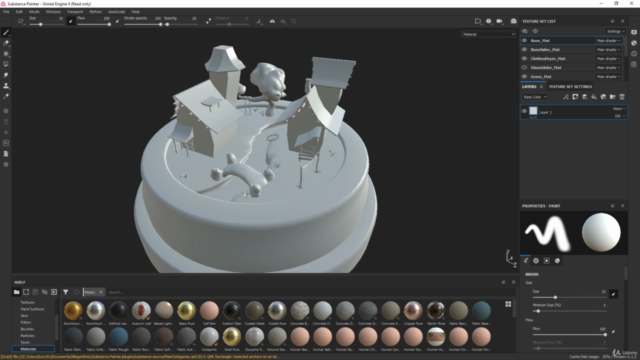This screenshot has width=640, height=360.
Task: Open Main shader dropdown for ClothesDryer_Mat
Action: tap(608, 58)
